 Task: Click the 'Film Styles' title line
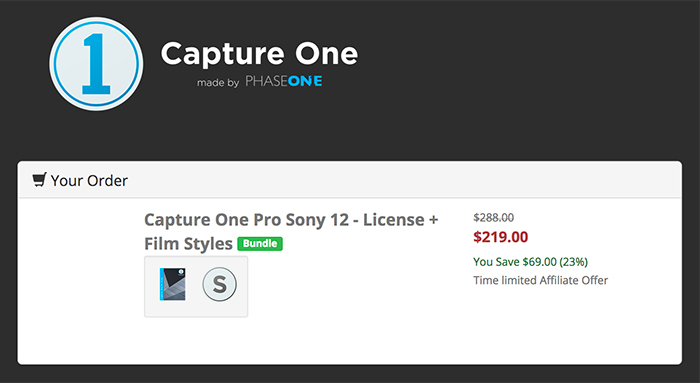tap(188, 244)
